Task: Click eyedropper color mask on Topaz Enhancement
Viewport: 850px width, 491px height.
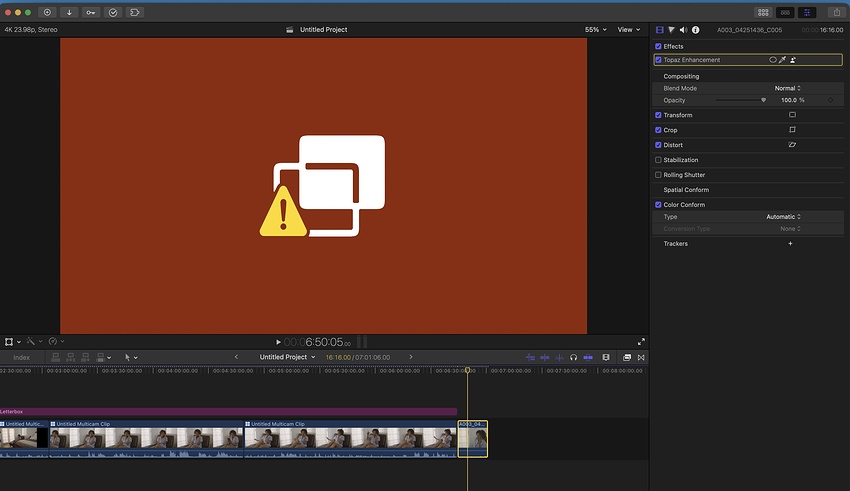Action: 782,60
